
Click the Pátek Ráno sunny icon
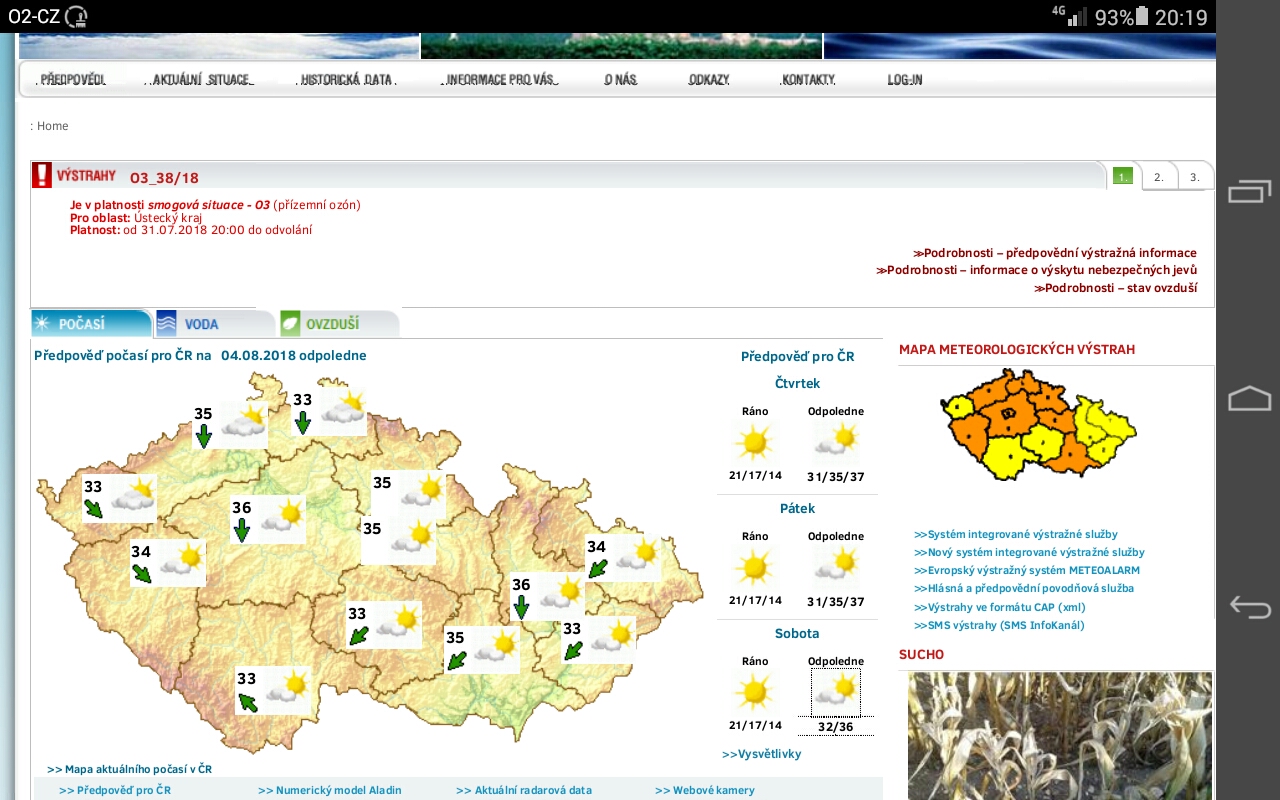pos(755,567)
